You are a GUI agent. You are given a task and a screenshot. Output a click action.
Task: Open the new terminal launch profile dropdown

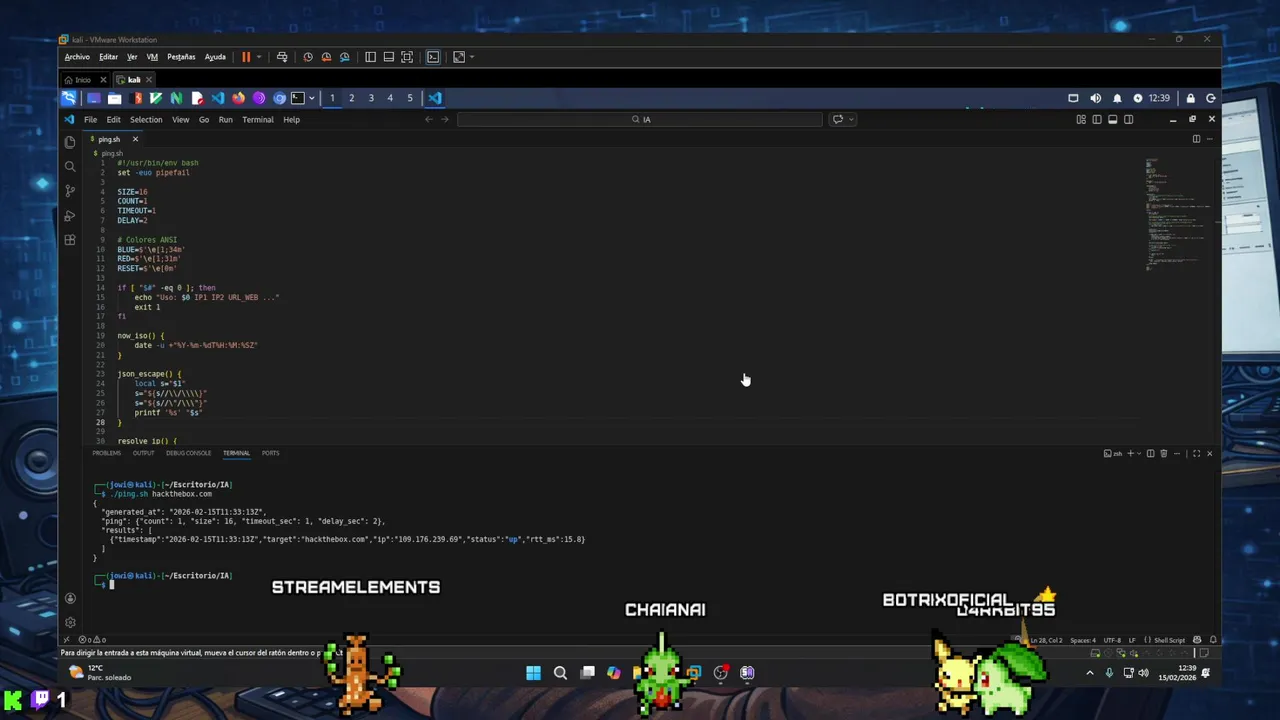[1139, 453]
